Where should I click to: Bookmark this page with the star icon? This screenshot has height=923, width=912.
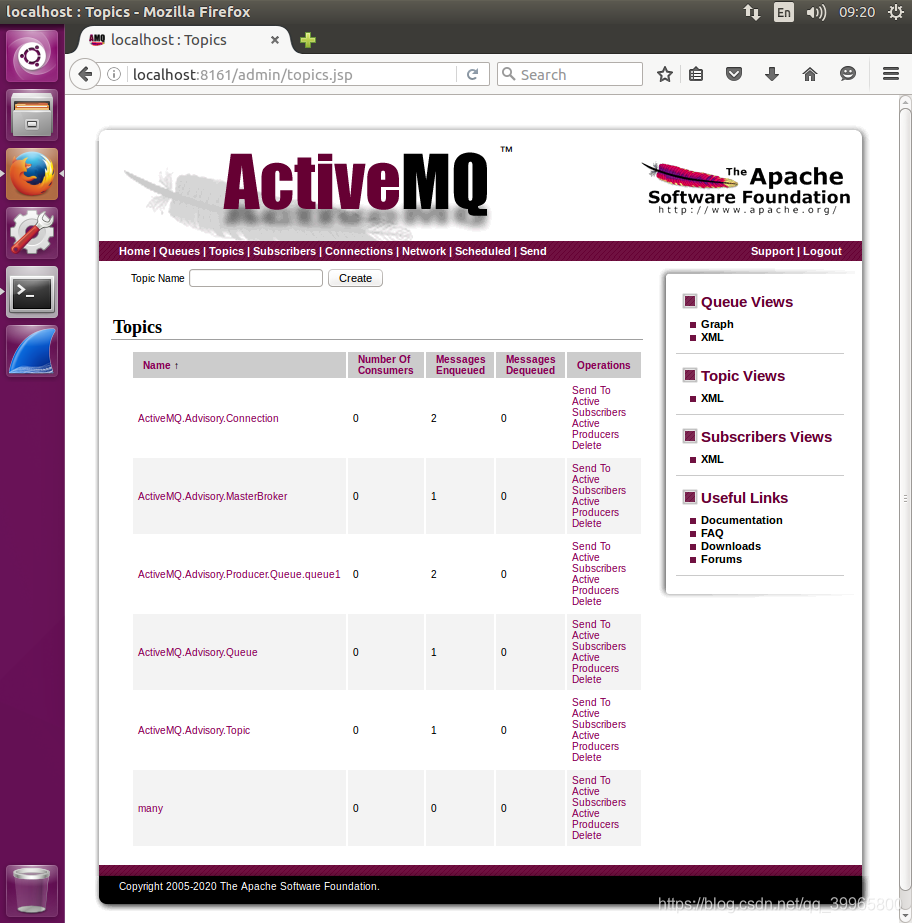tap(665, 74)
